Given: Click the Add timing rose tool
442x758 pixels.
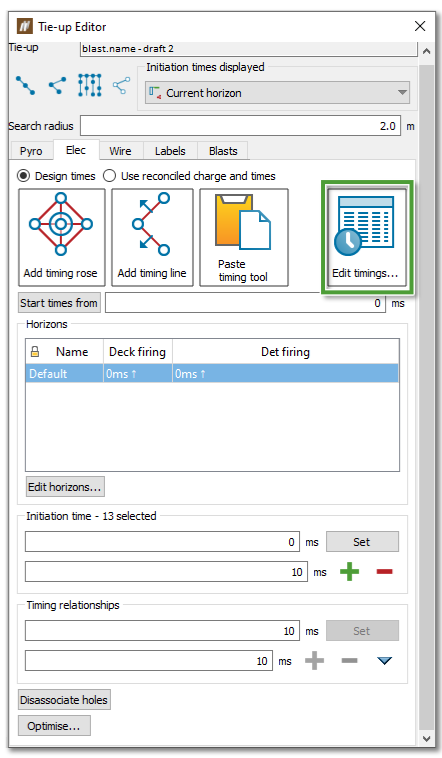Looking at the screenshot, I should [61, 237].
